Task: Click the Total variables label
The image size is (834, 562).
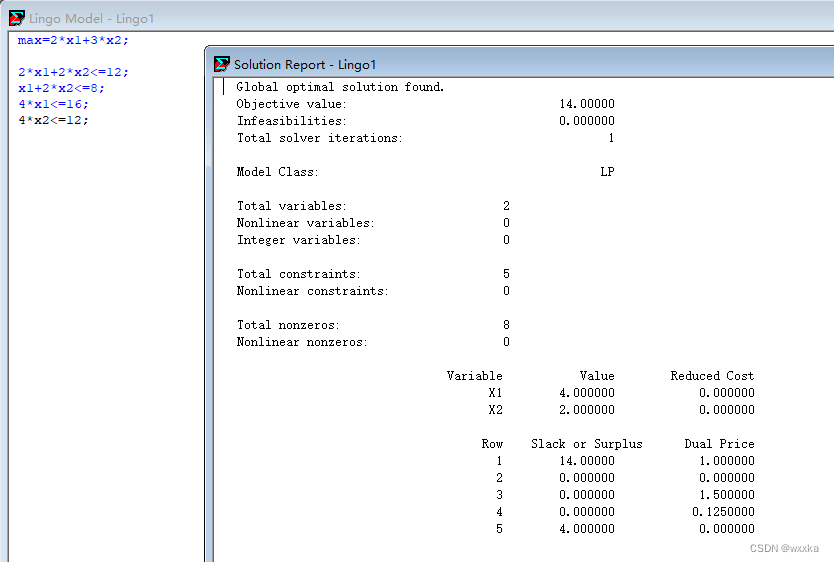Action: (291, 206)
